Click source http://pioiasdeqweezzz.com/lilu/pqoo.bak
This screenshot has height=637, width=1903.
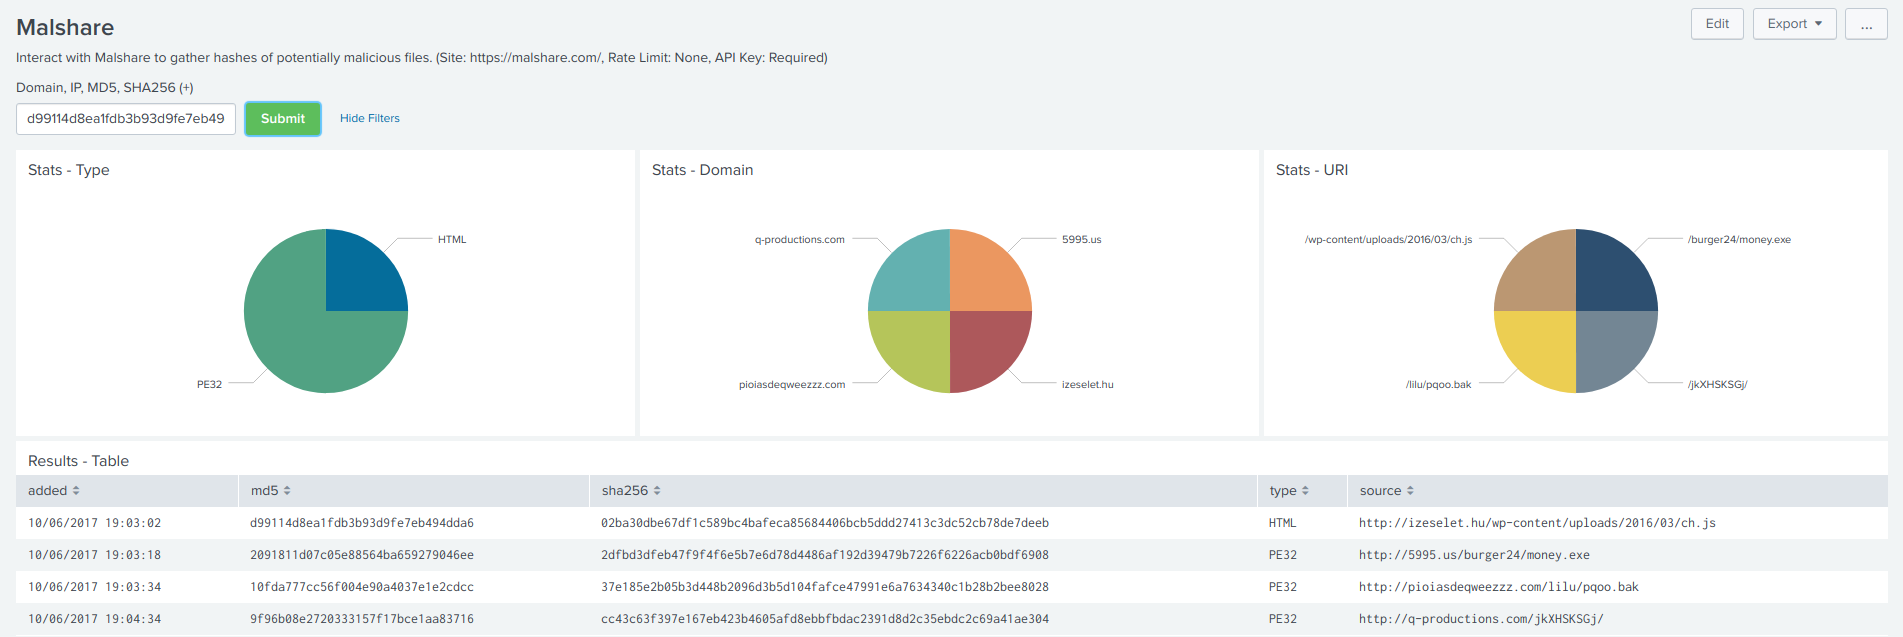[x=1499, y=587]
